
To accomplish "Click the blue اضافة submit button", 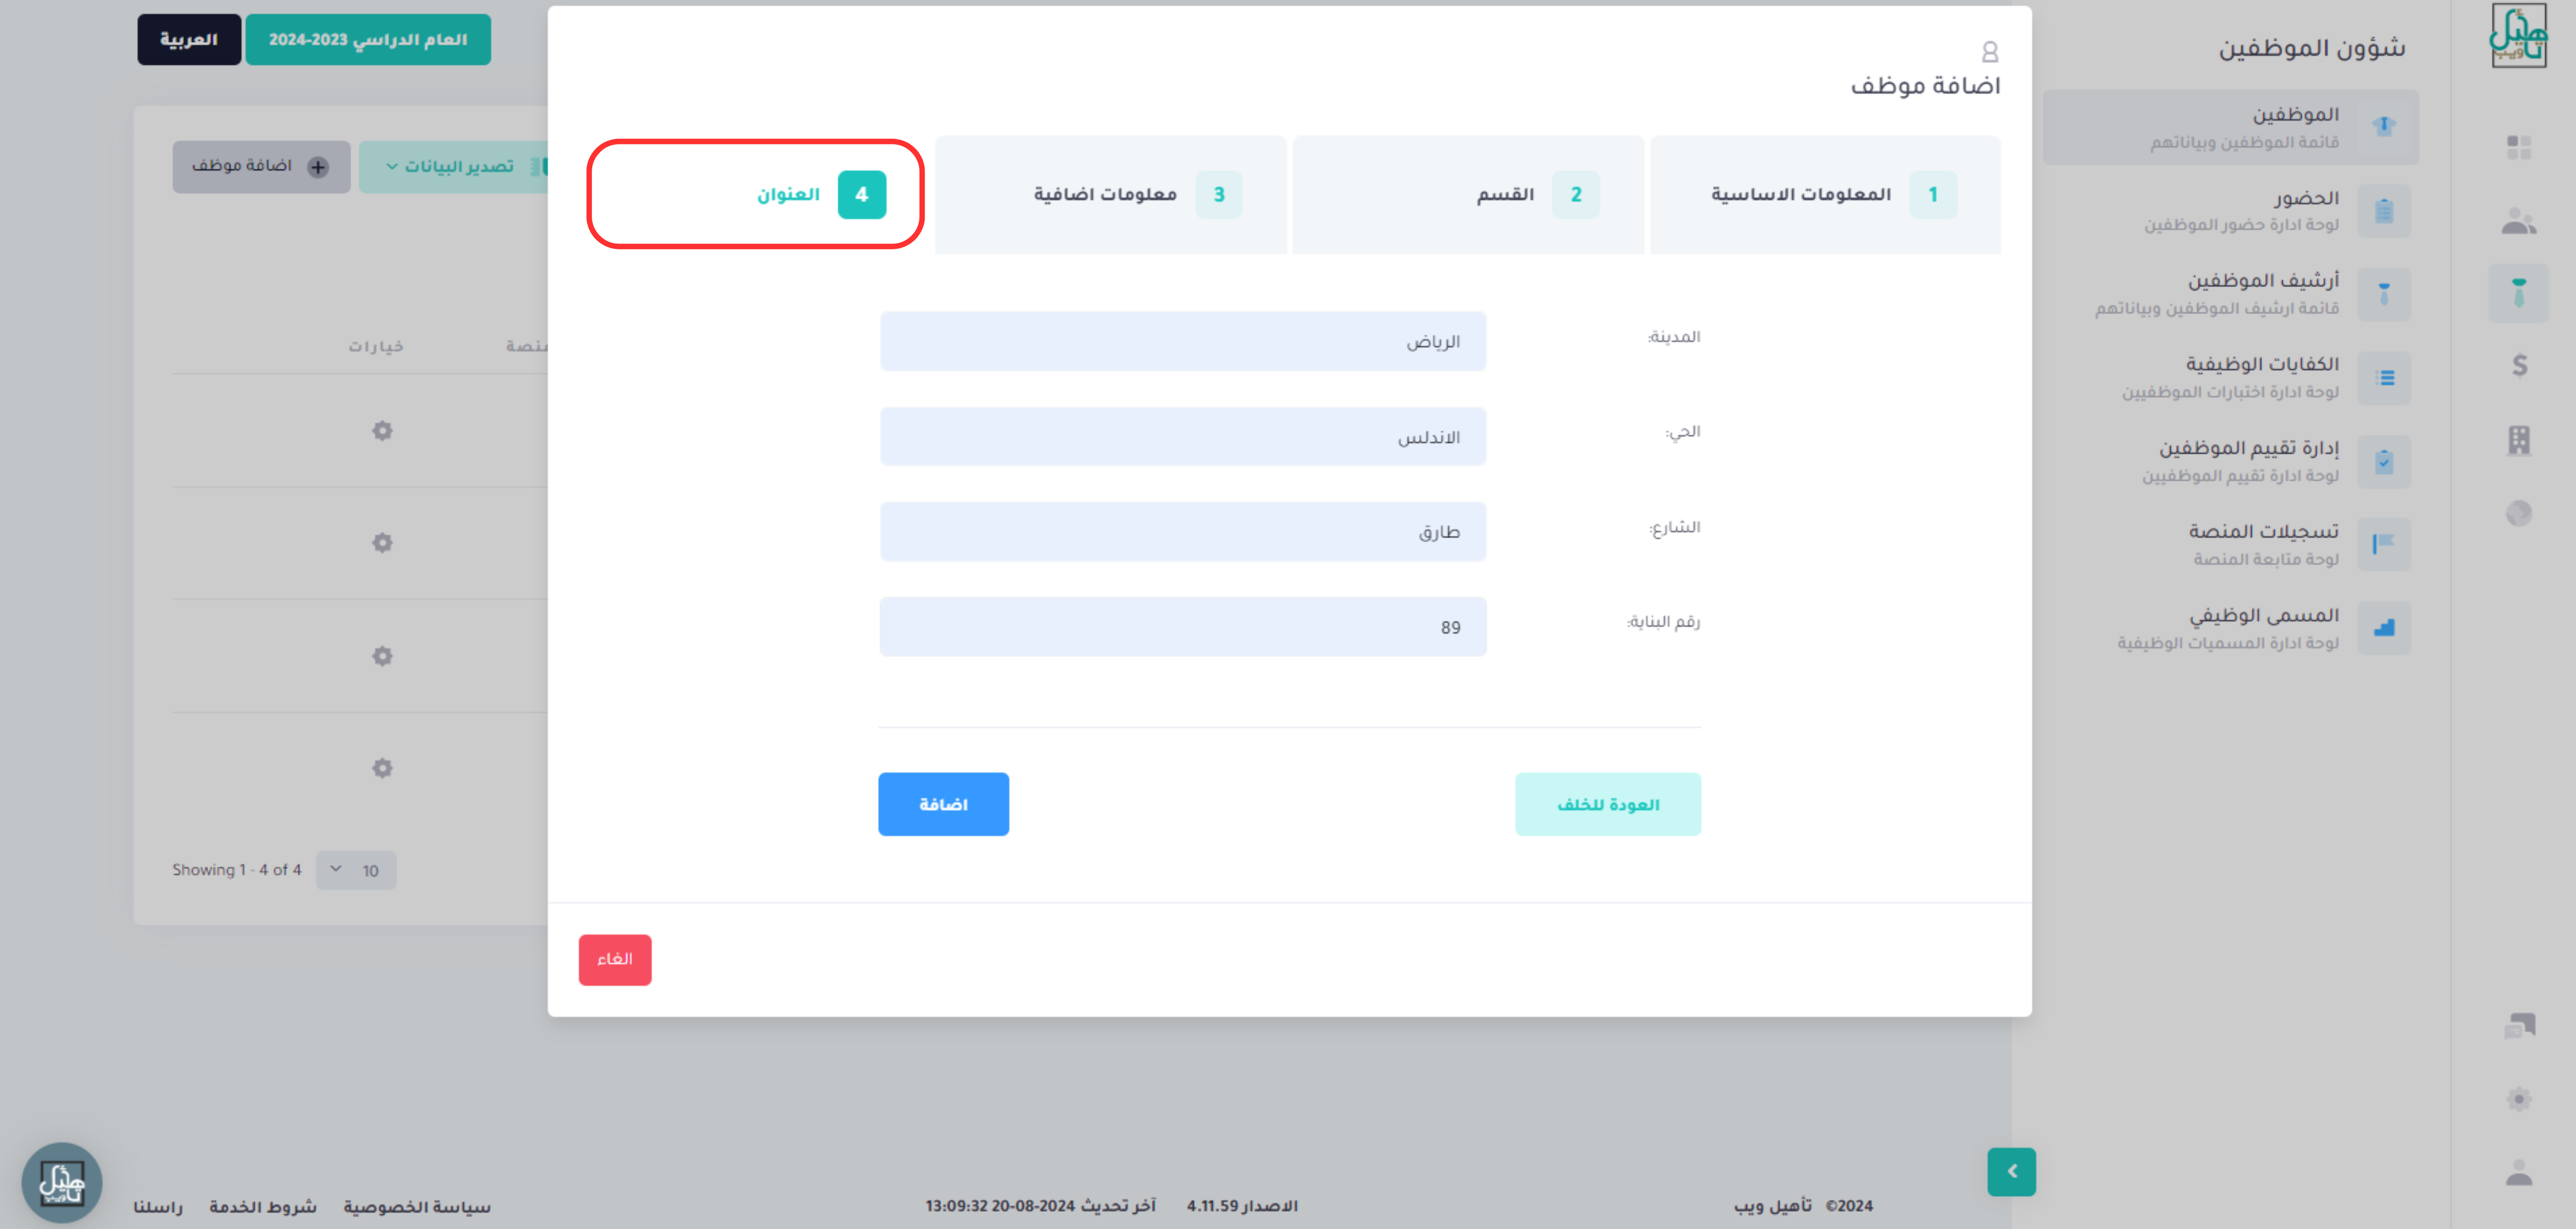I will tap(943, 804).
